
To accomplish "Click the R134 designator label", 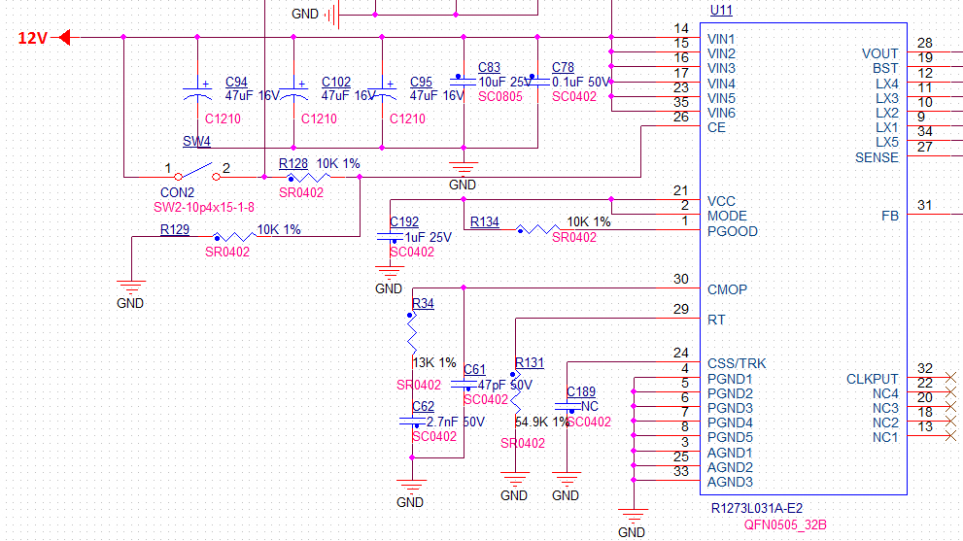I will click(x=485, y=222).
